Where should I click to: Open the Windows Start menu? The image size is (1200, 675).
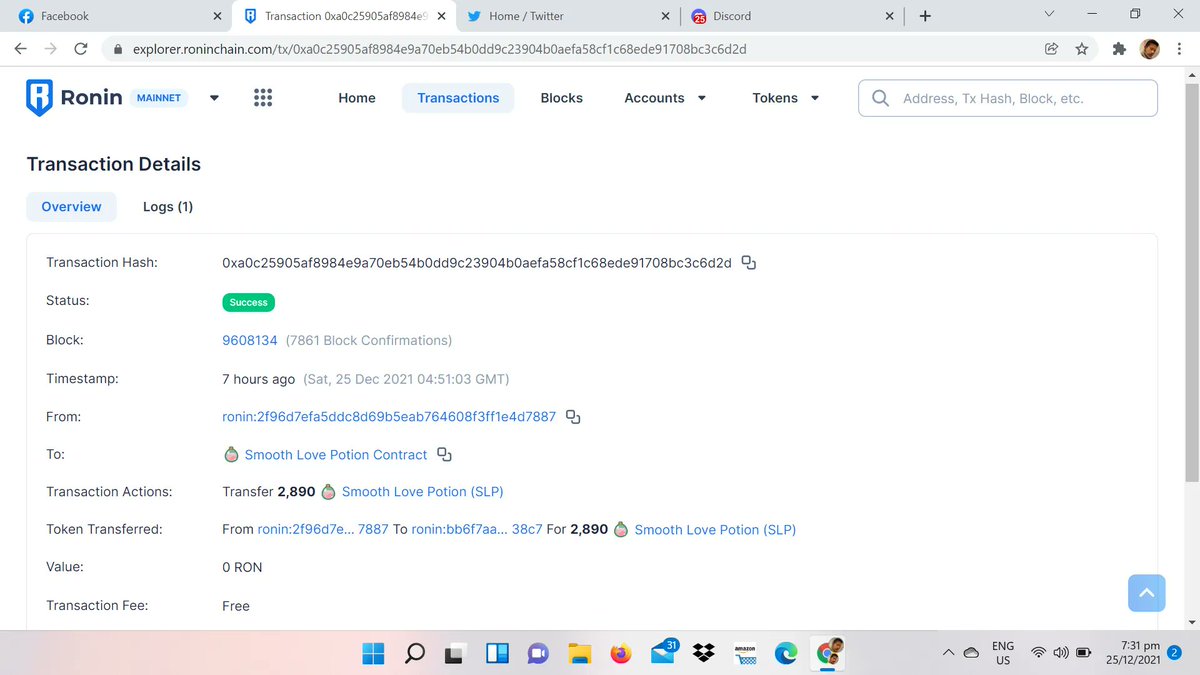point(373,654)
